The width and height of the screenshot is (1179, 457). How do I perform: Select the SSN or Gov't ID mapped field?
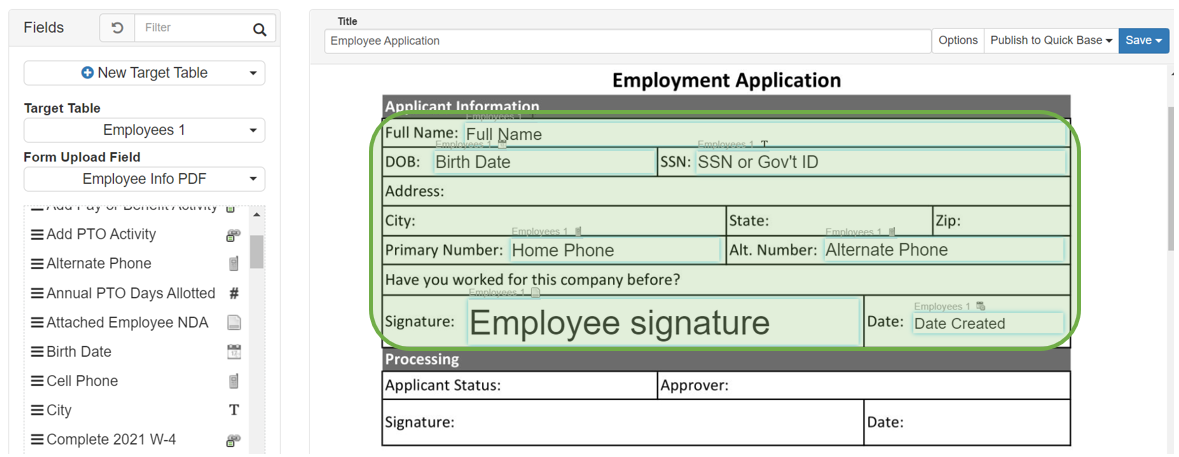coord(880,162)
